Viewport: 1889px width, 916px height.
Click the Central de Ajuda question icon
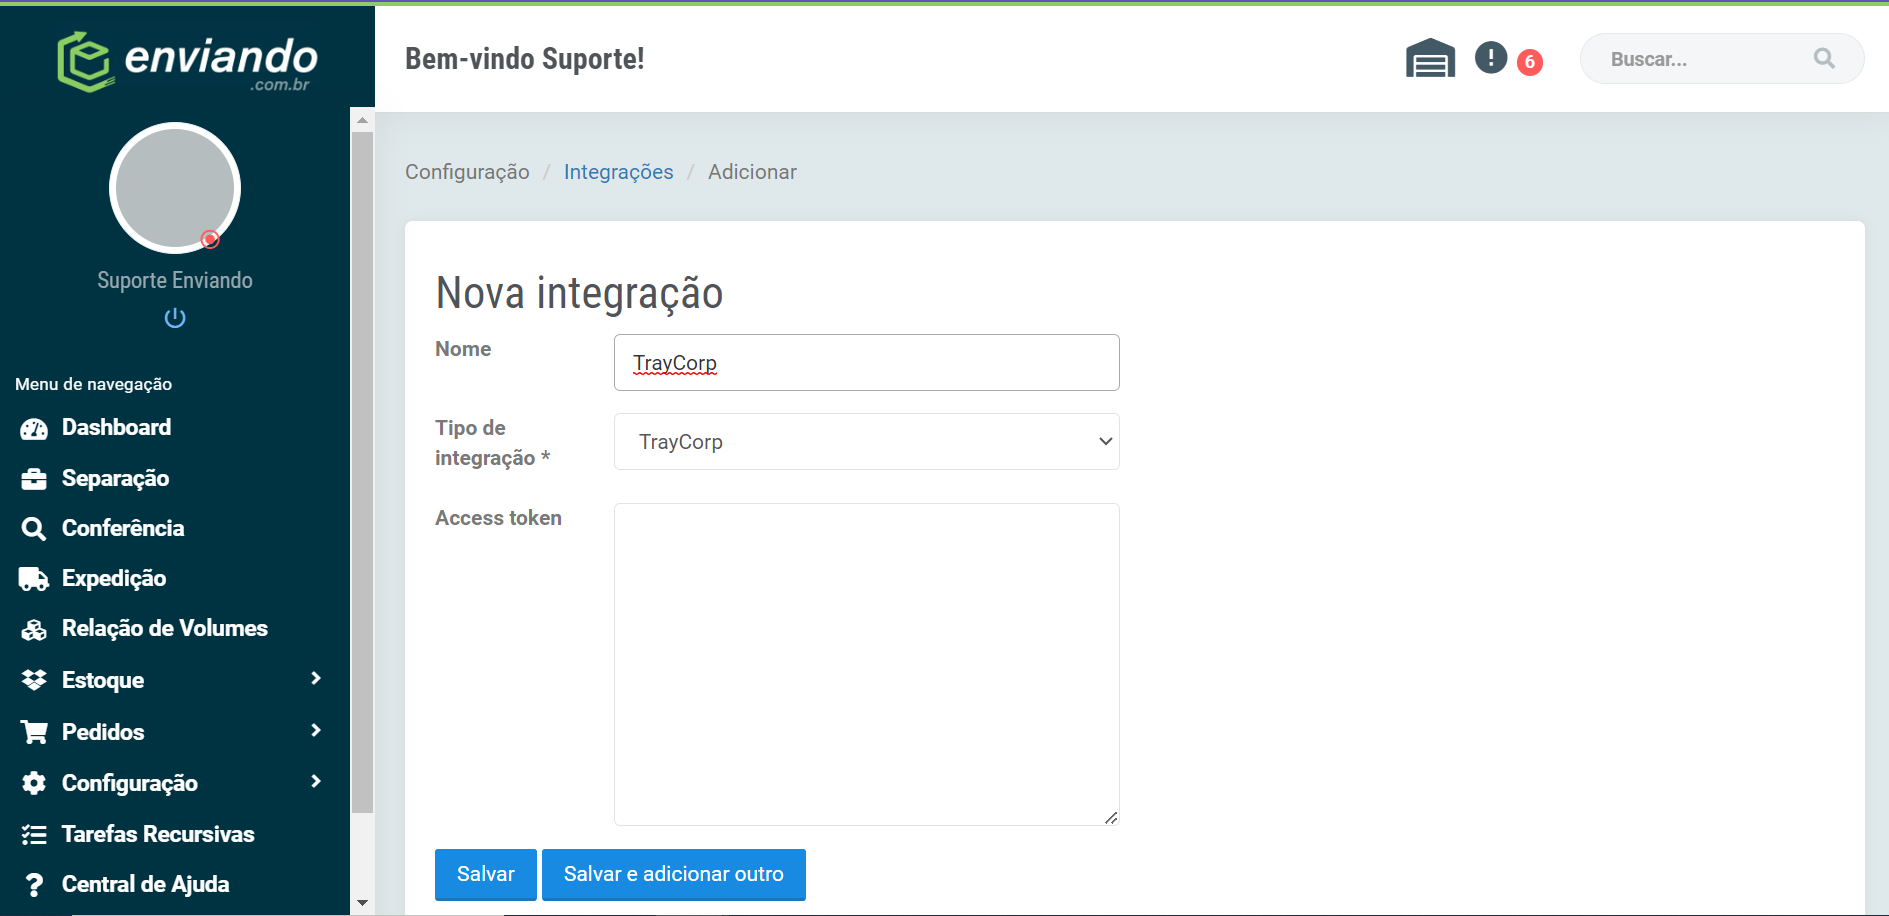[34, 885]
